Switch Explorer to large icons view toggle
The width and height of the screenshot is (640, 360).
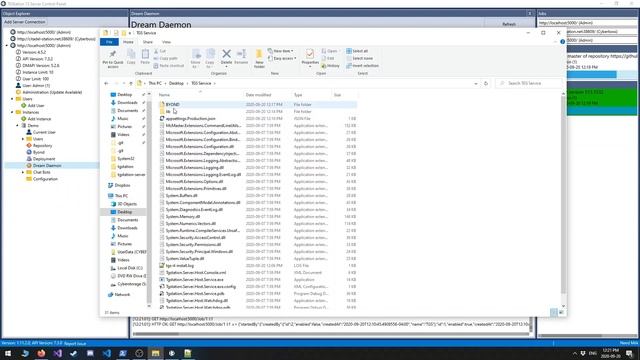tap(561, 312)
